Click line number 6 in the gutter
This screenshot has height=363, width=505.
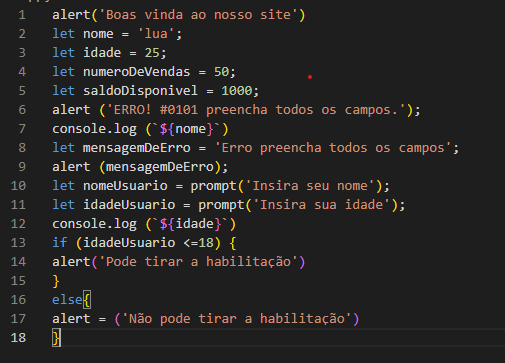pos(22,110)
